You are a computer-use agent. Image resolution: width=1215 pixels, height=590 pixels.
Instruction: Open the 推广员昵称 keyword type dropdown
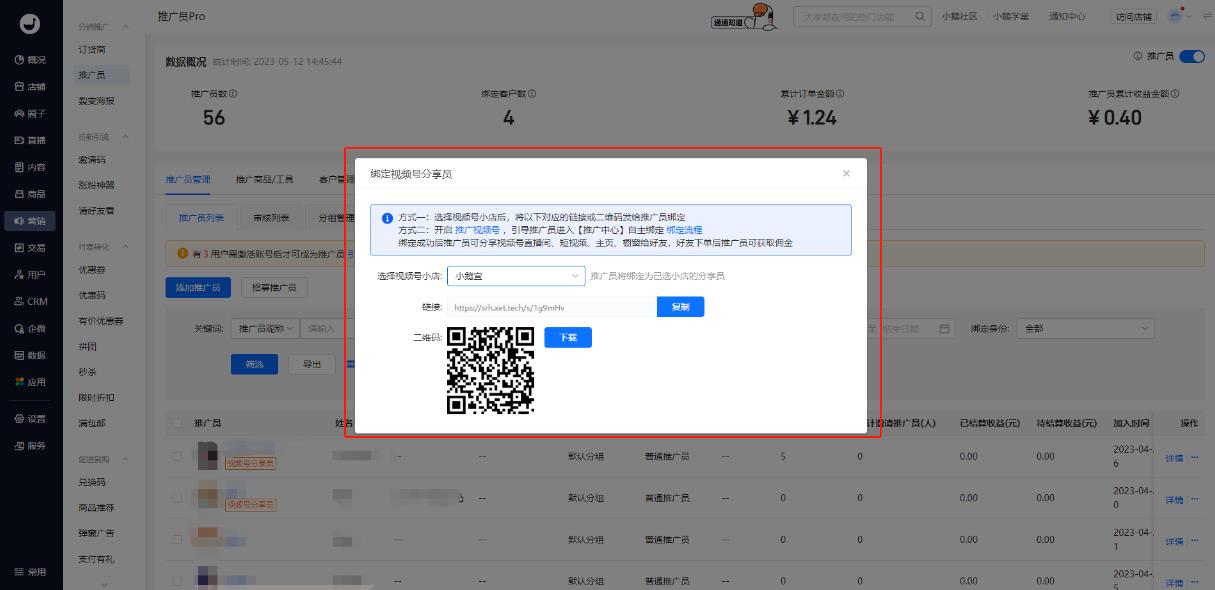(x=263, y=328)
